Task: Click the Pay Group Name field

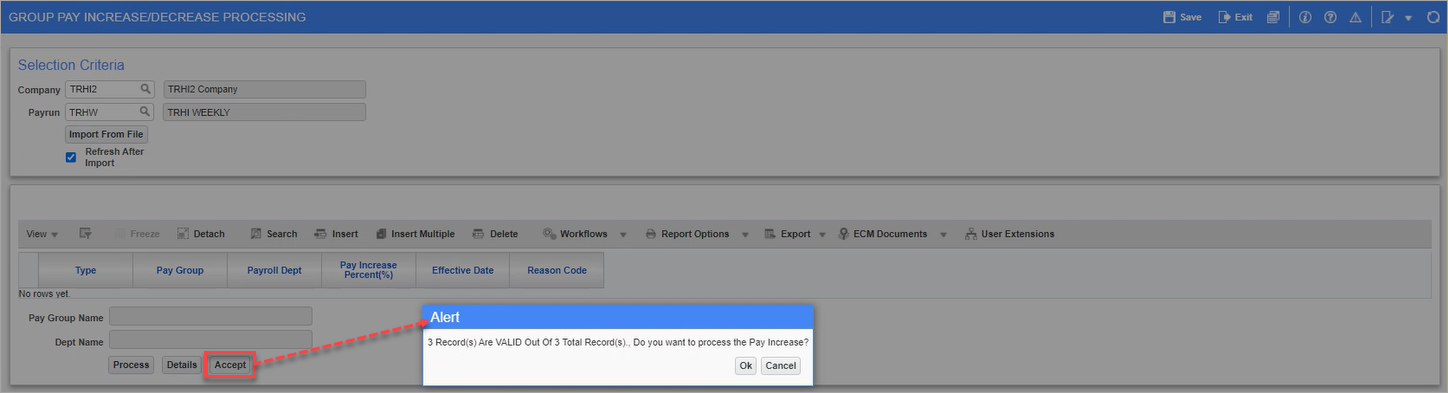Action: click(x=211, y=317)
